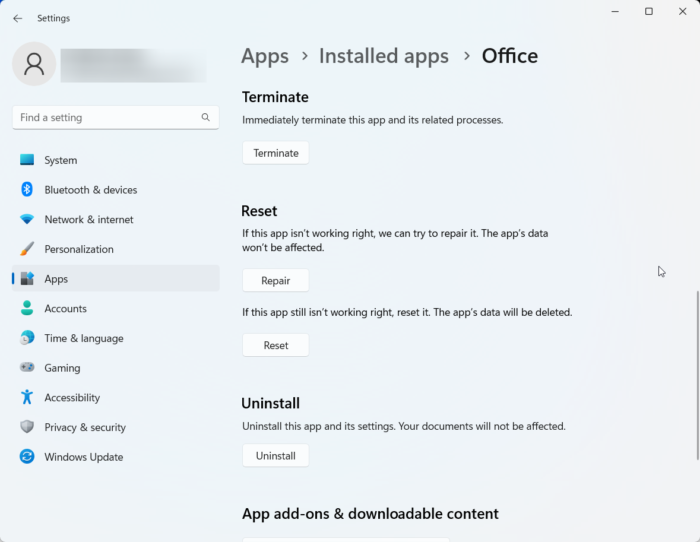This screenshot has width=700, height=542.
Task: Select Accessibility in the sidebar
Action: point(72,398)
